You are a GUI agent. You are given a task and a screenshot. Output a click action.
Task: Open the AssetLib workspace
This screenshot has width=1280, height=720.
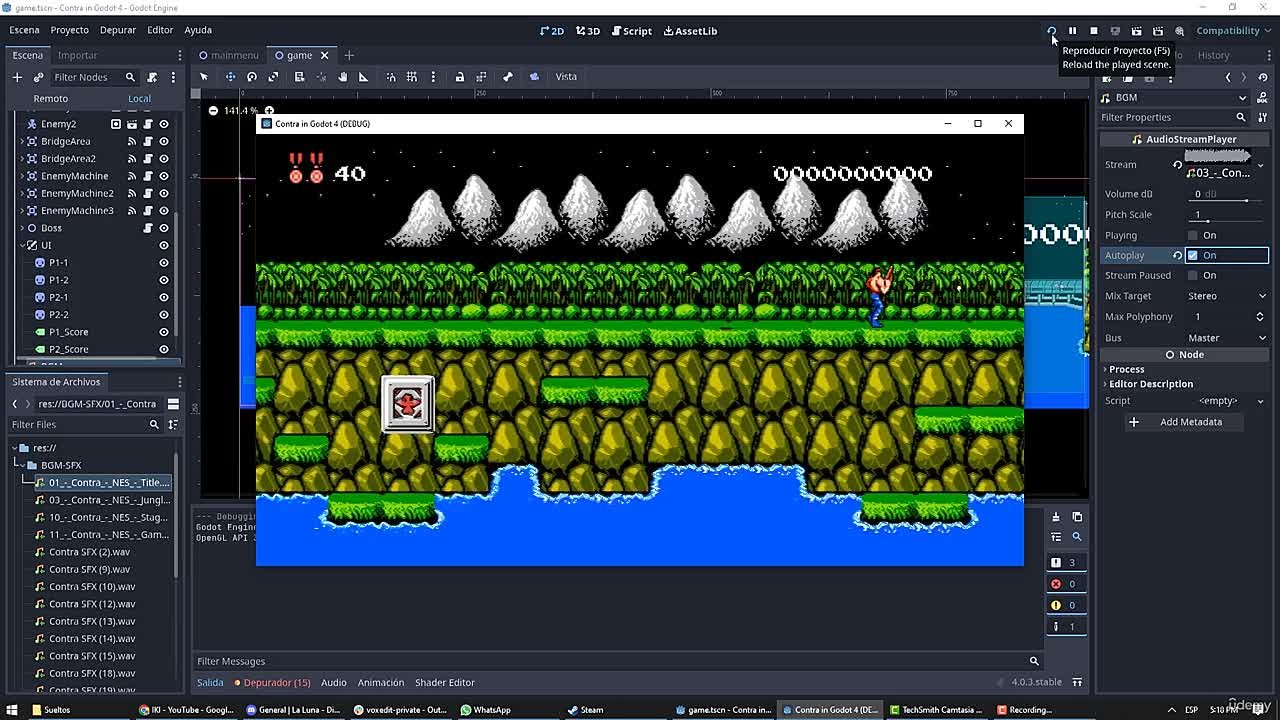click(690, 31)
